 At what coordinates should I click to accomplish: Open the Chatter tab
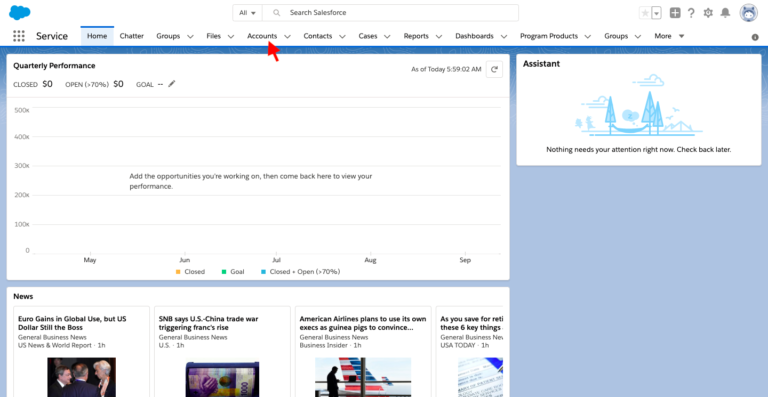(132, 36)
